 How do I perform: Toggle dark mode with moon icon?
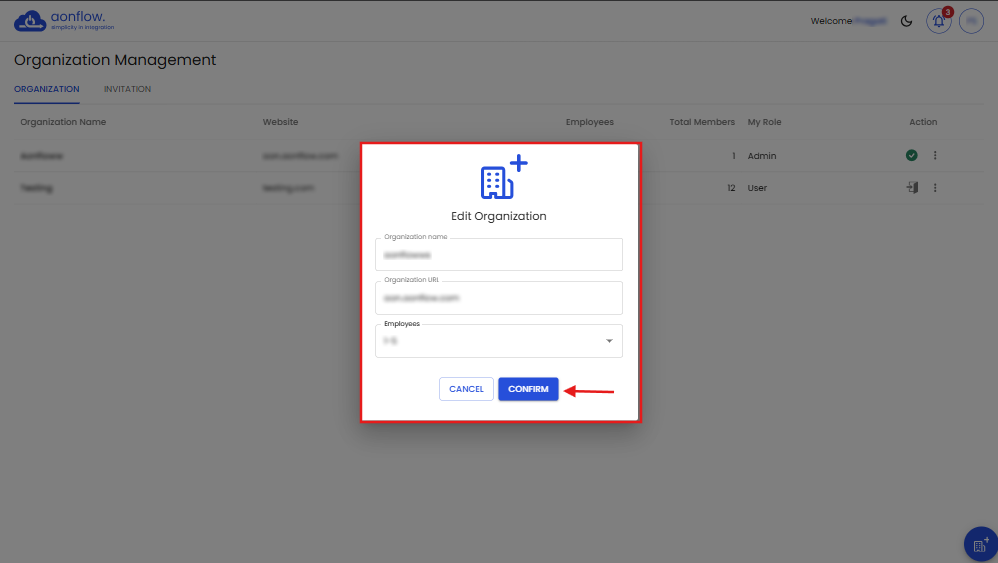pos(907,21)
